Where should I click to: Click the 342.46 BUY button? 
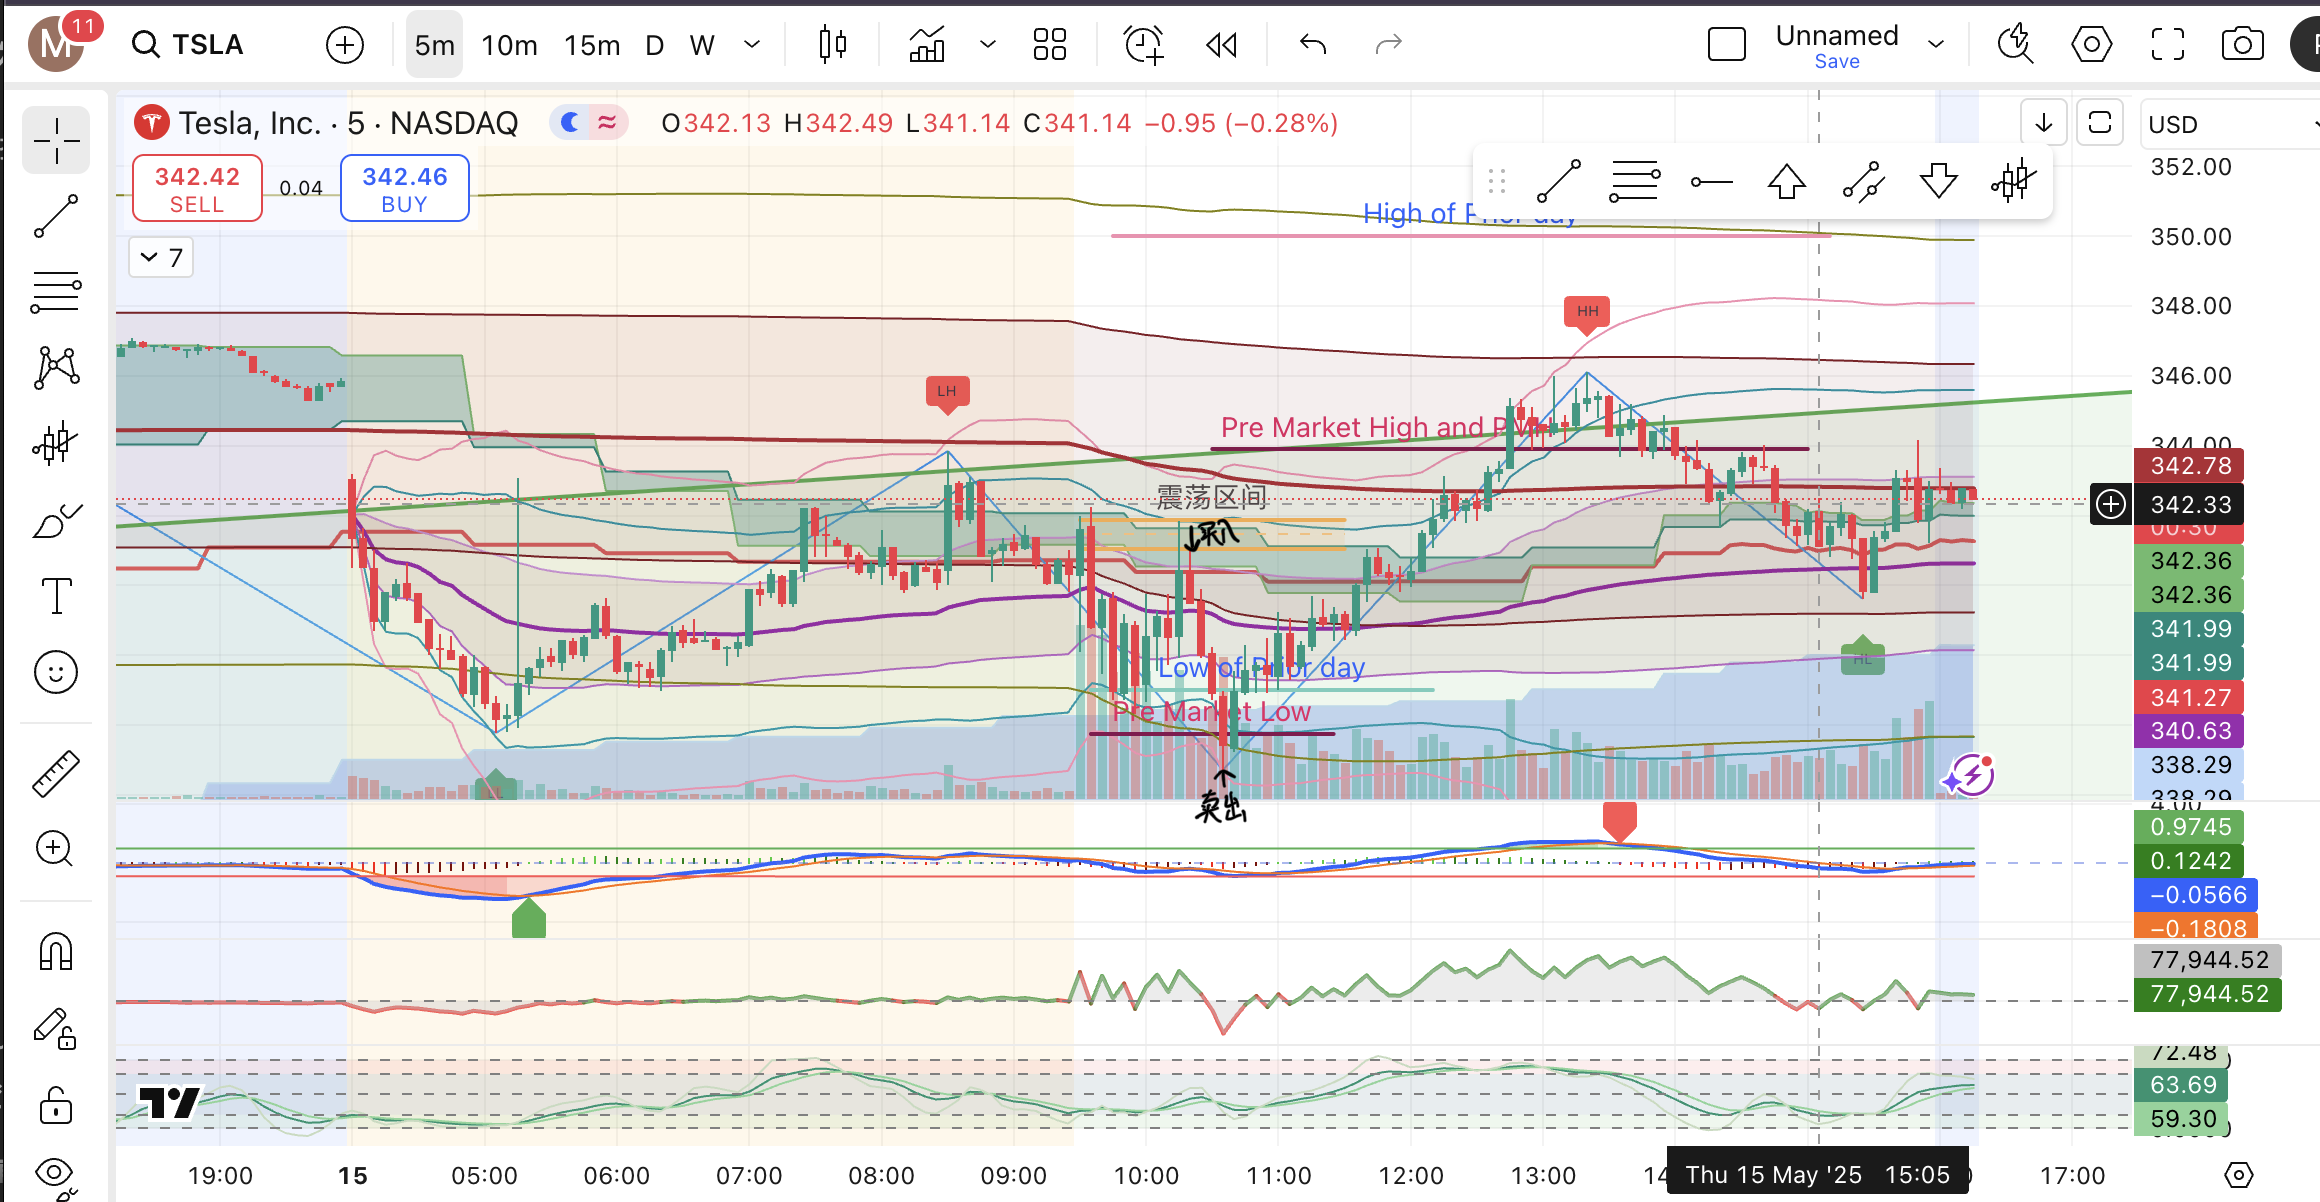404,189
